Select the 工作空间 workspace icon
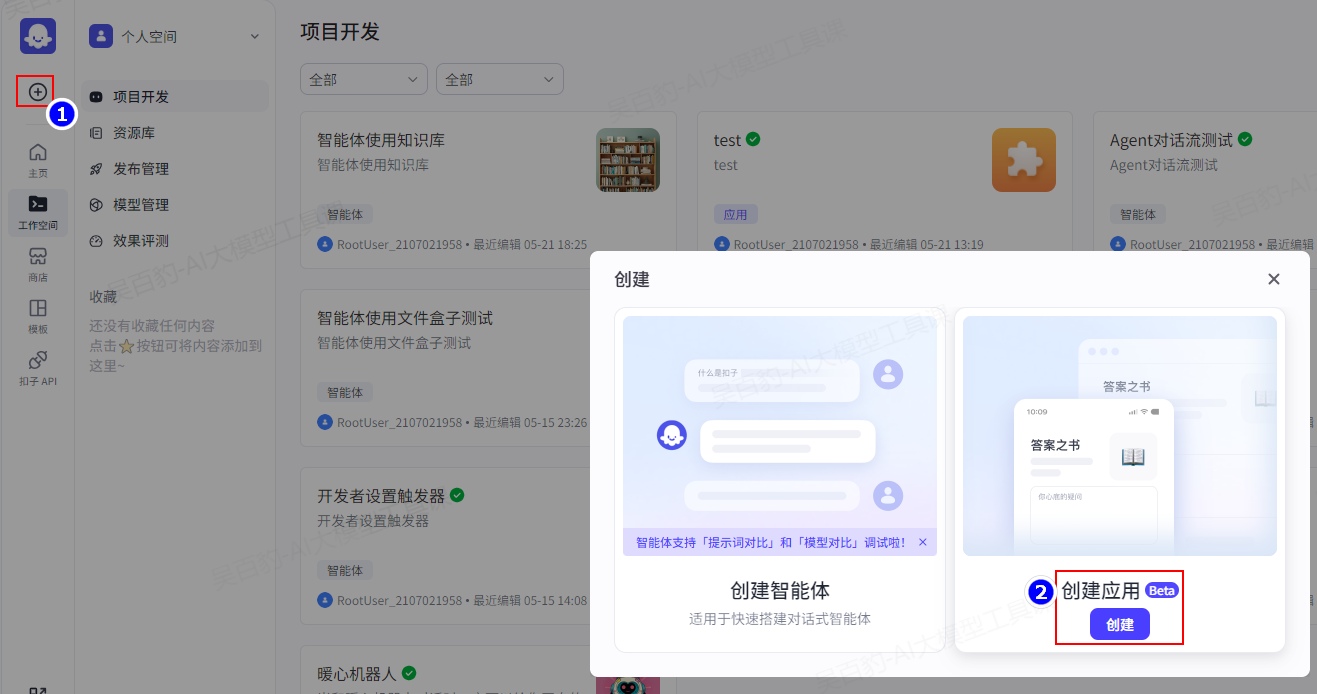1317x694 pixels. [x=38, y=211]
